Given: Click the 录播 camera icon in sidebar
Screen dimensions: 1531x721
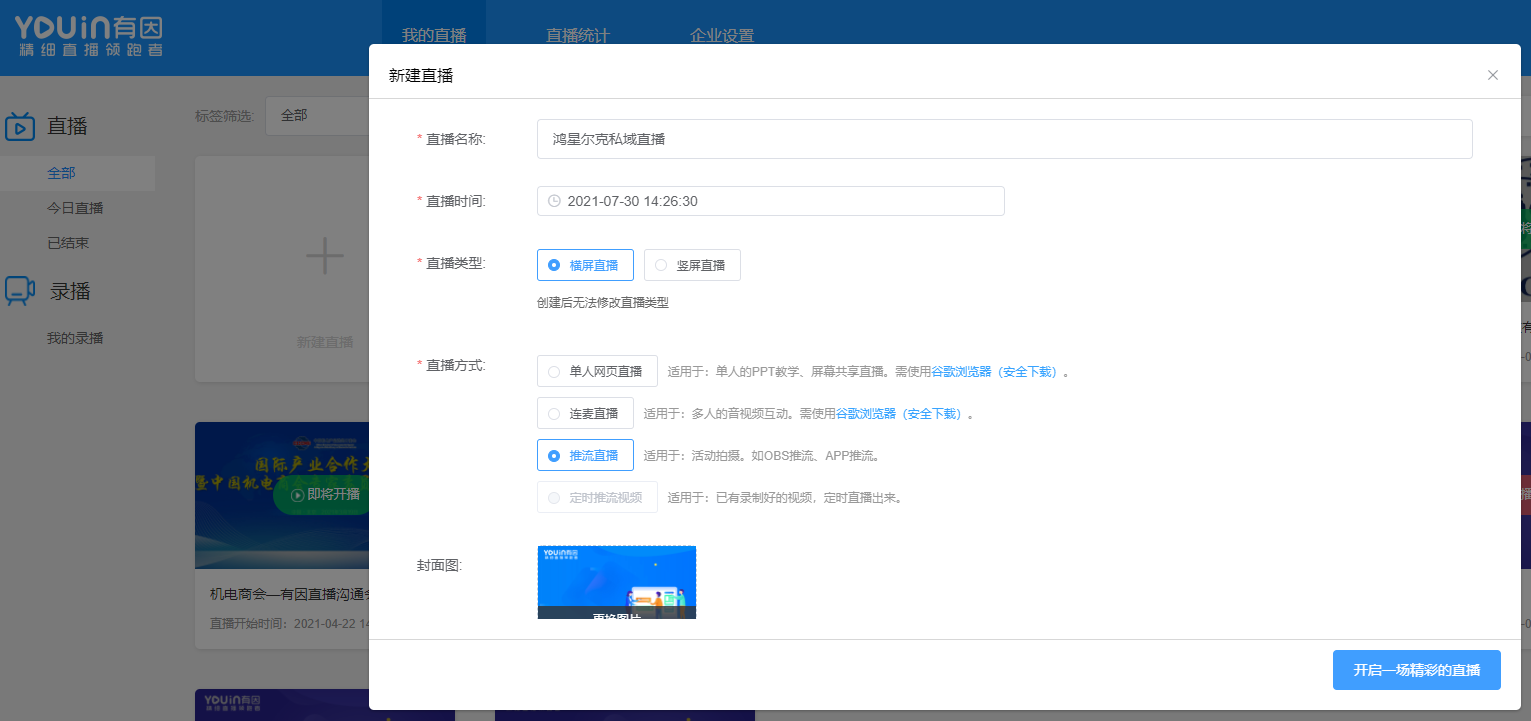Looking at the screenshot, I should pyautogui.click(x=20, y=291).
